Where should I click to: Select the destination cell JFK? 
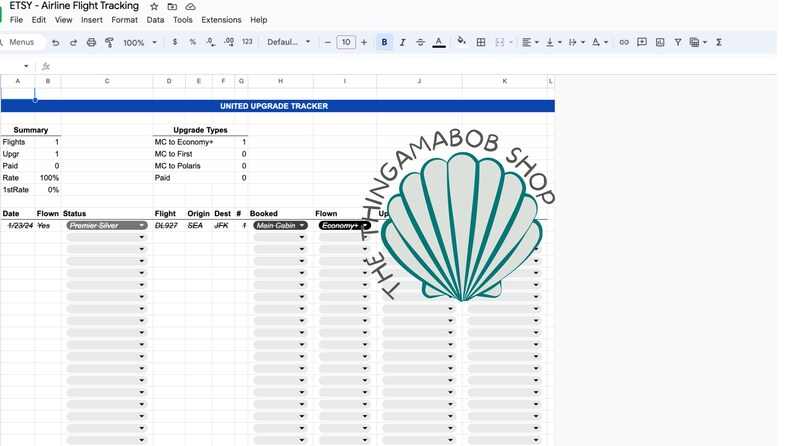pyautogui.click(x=223, y=225)
